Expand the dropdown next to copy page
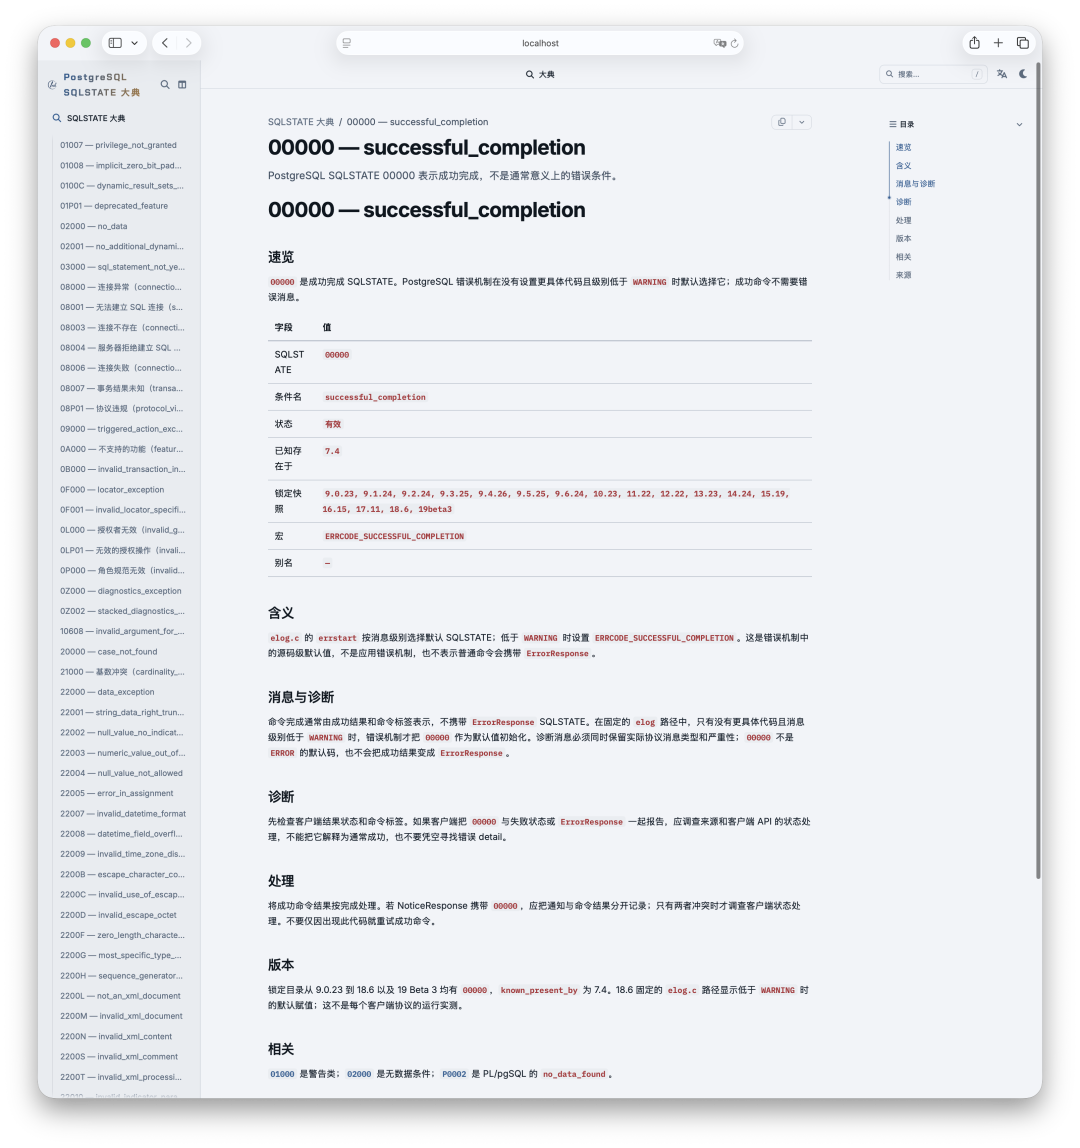This screenshot has height=1148, width=1080. pos(802,122)
